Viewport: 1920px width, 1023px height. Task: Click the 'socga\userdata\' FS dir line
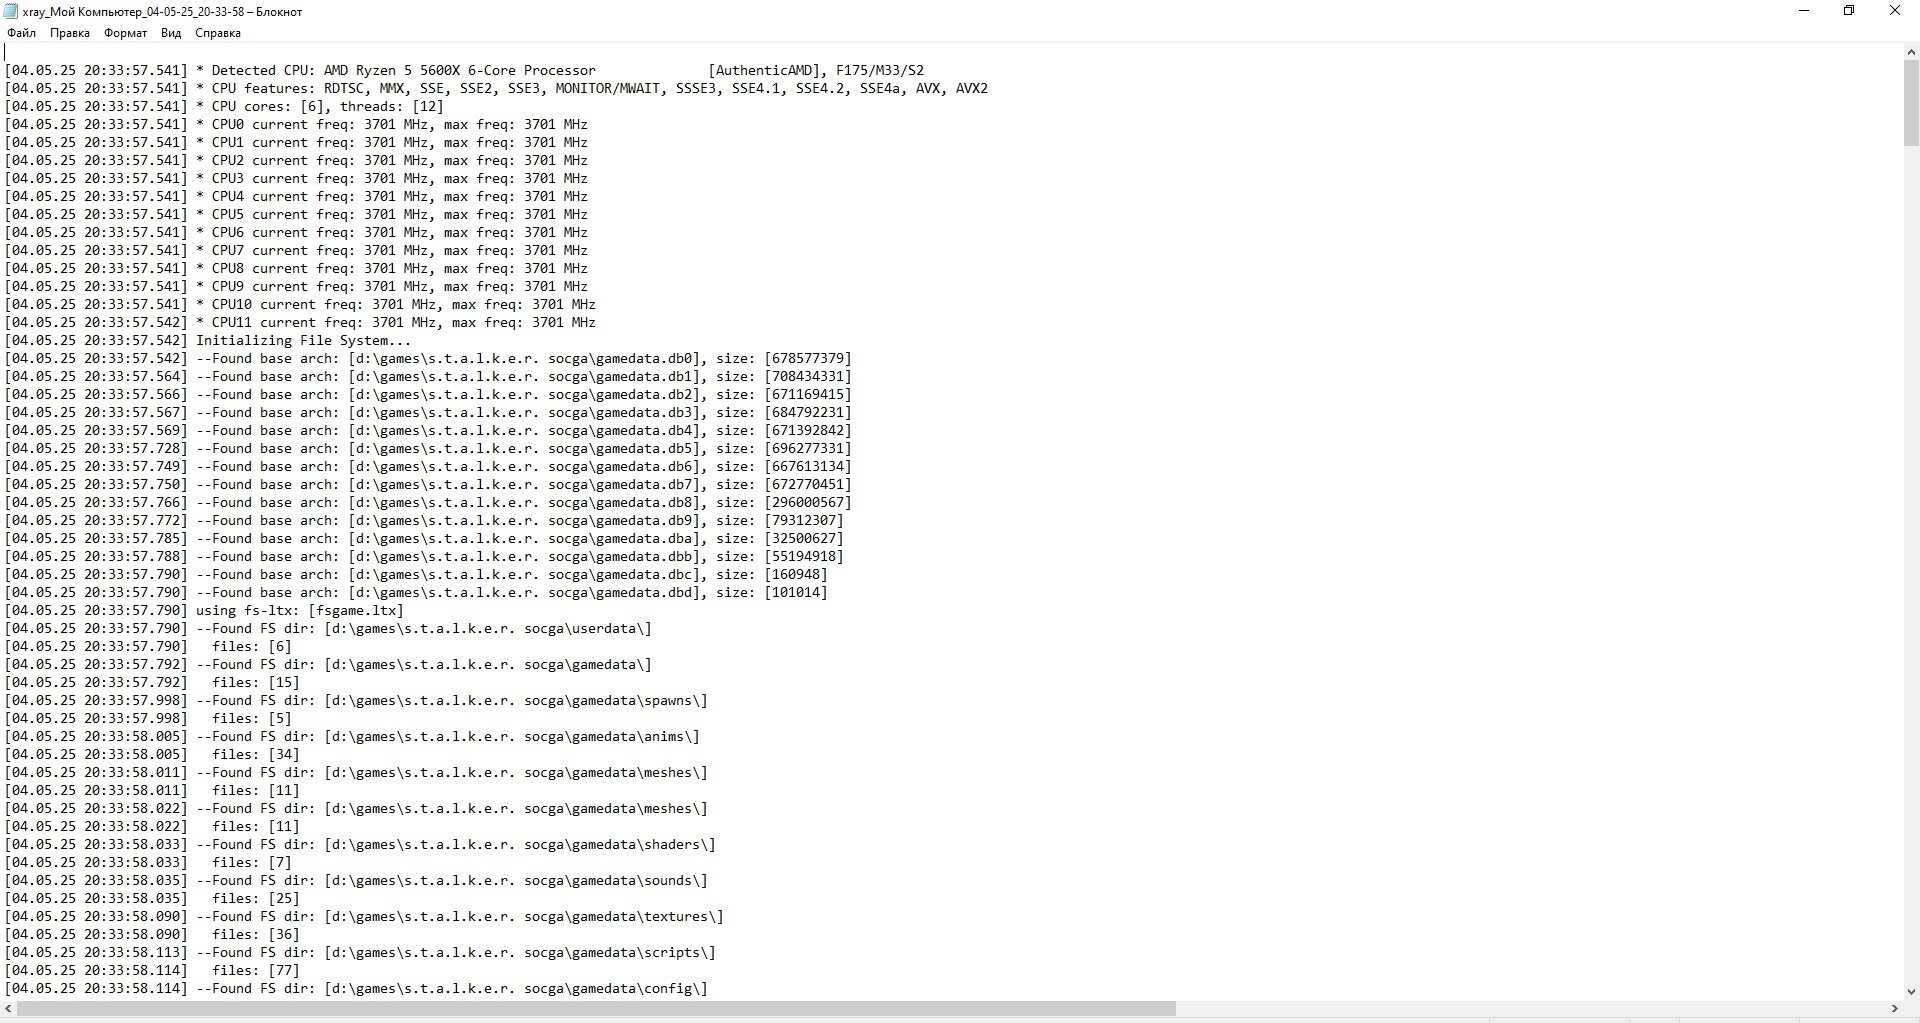329,628
